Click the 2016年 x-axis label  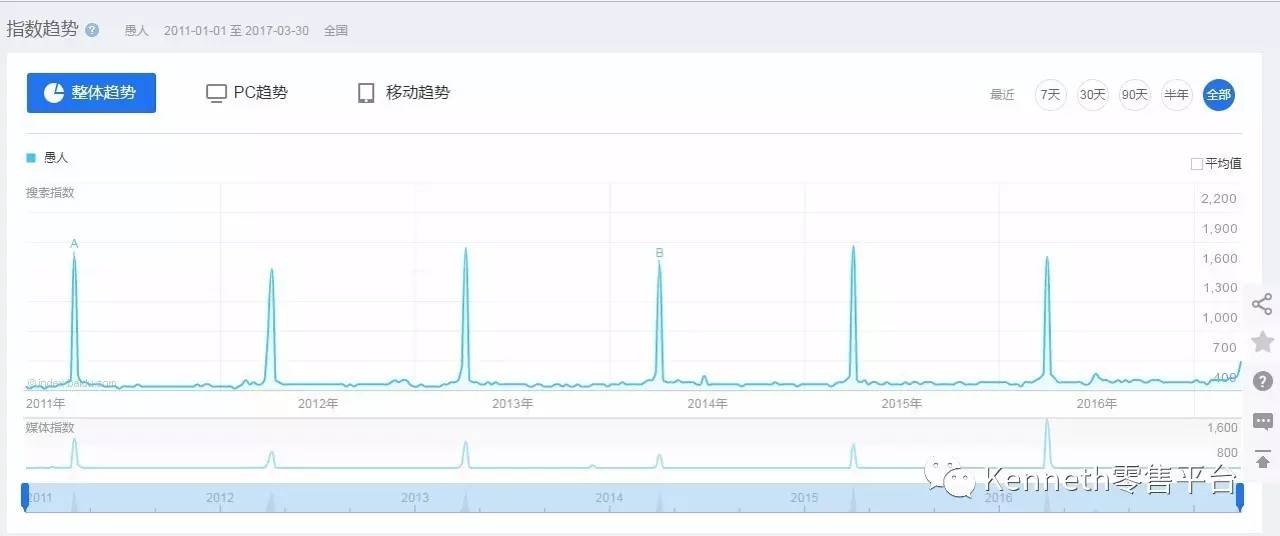tap(1097, 404)
